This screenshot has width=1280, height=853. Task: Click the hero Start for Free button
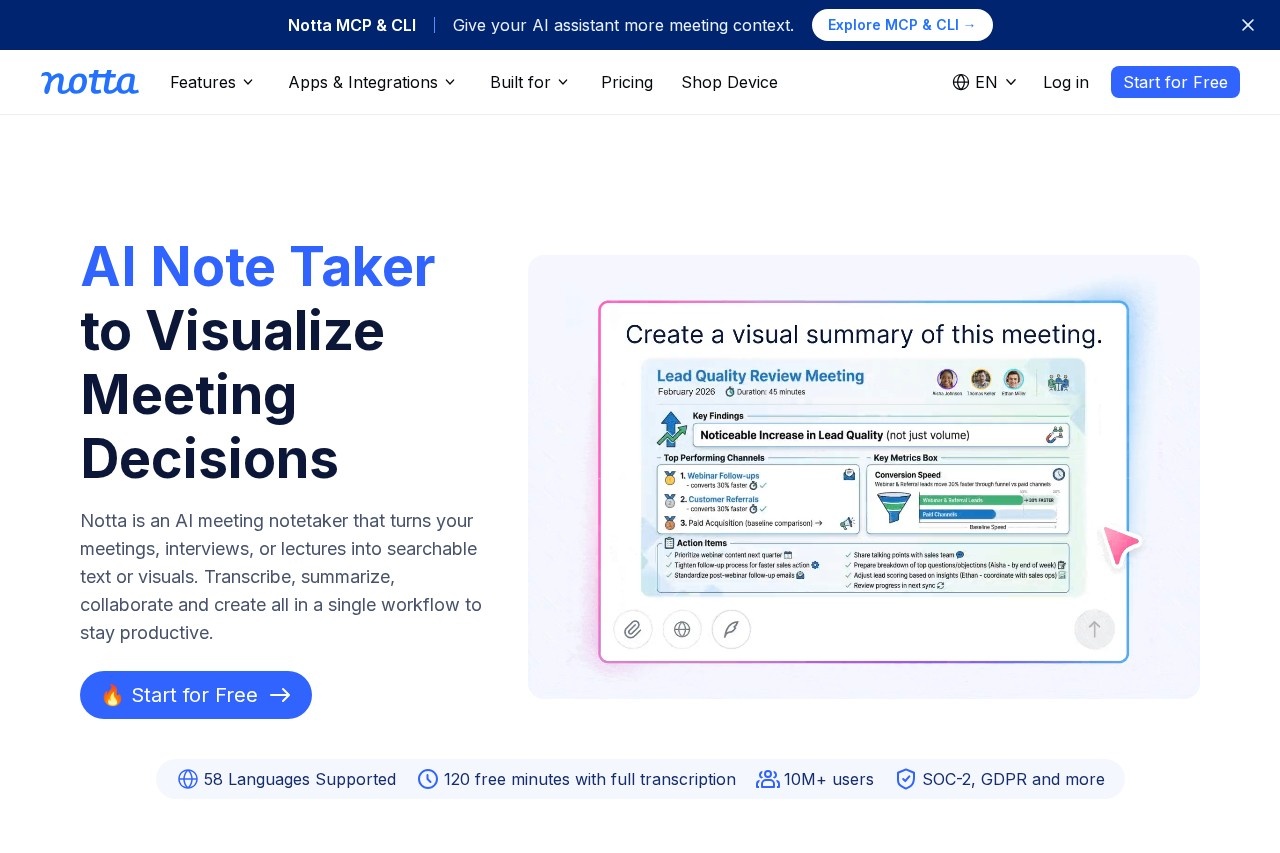tap(196, 695)
